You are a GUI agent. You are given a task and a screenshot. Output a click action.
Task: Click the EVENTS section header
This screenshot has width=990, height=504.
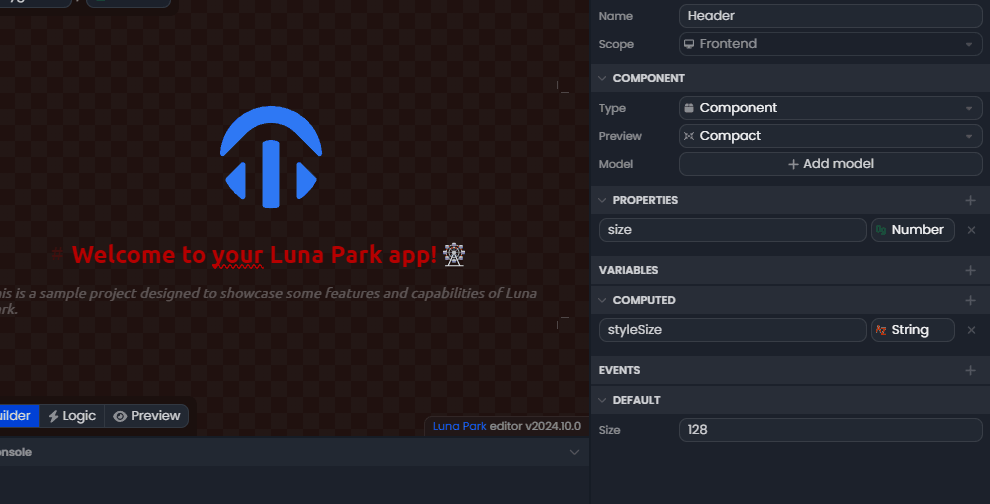coord(790,370)
